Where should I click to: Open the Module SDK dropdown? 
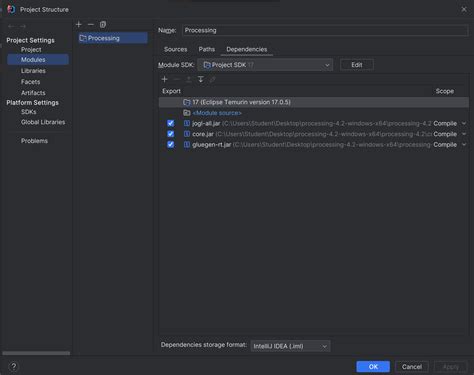(265, 65)
